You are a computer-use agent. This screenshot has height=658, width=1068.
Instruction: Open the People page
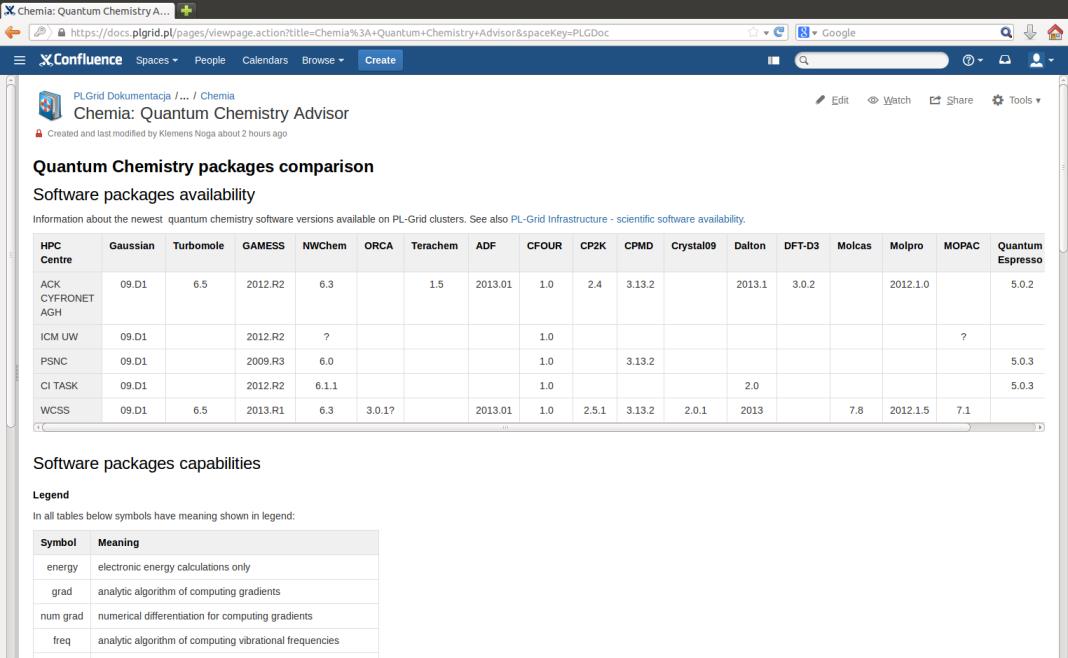(210, 60)
